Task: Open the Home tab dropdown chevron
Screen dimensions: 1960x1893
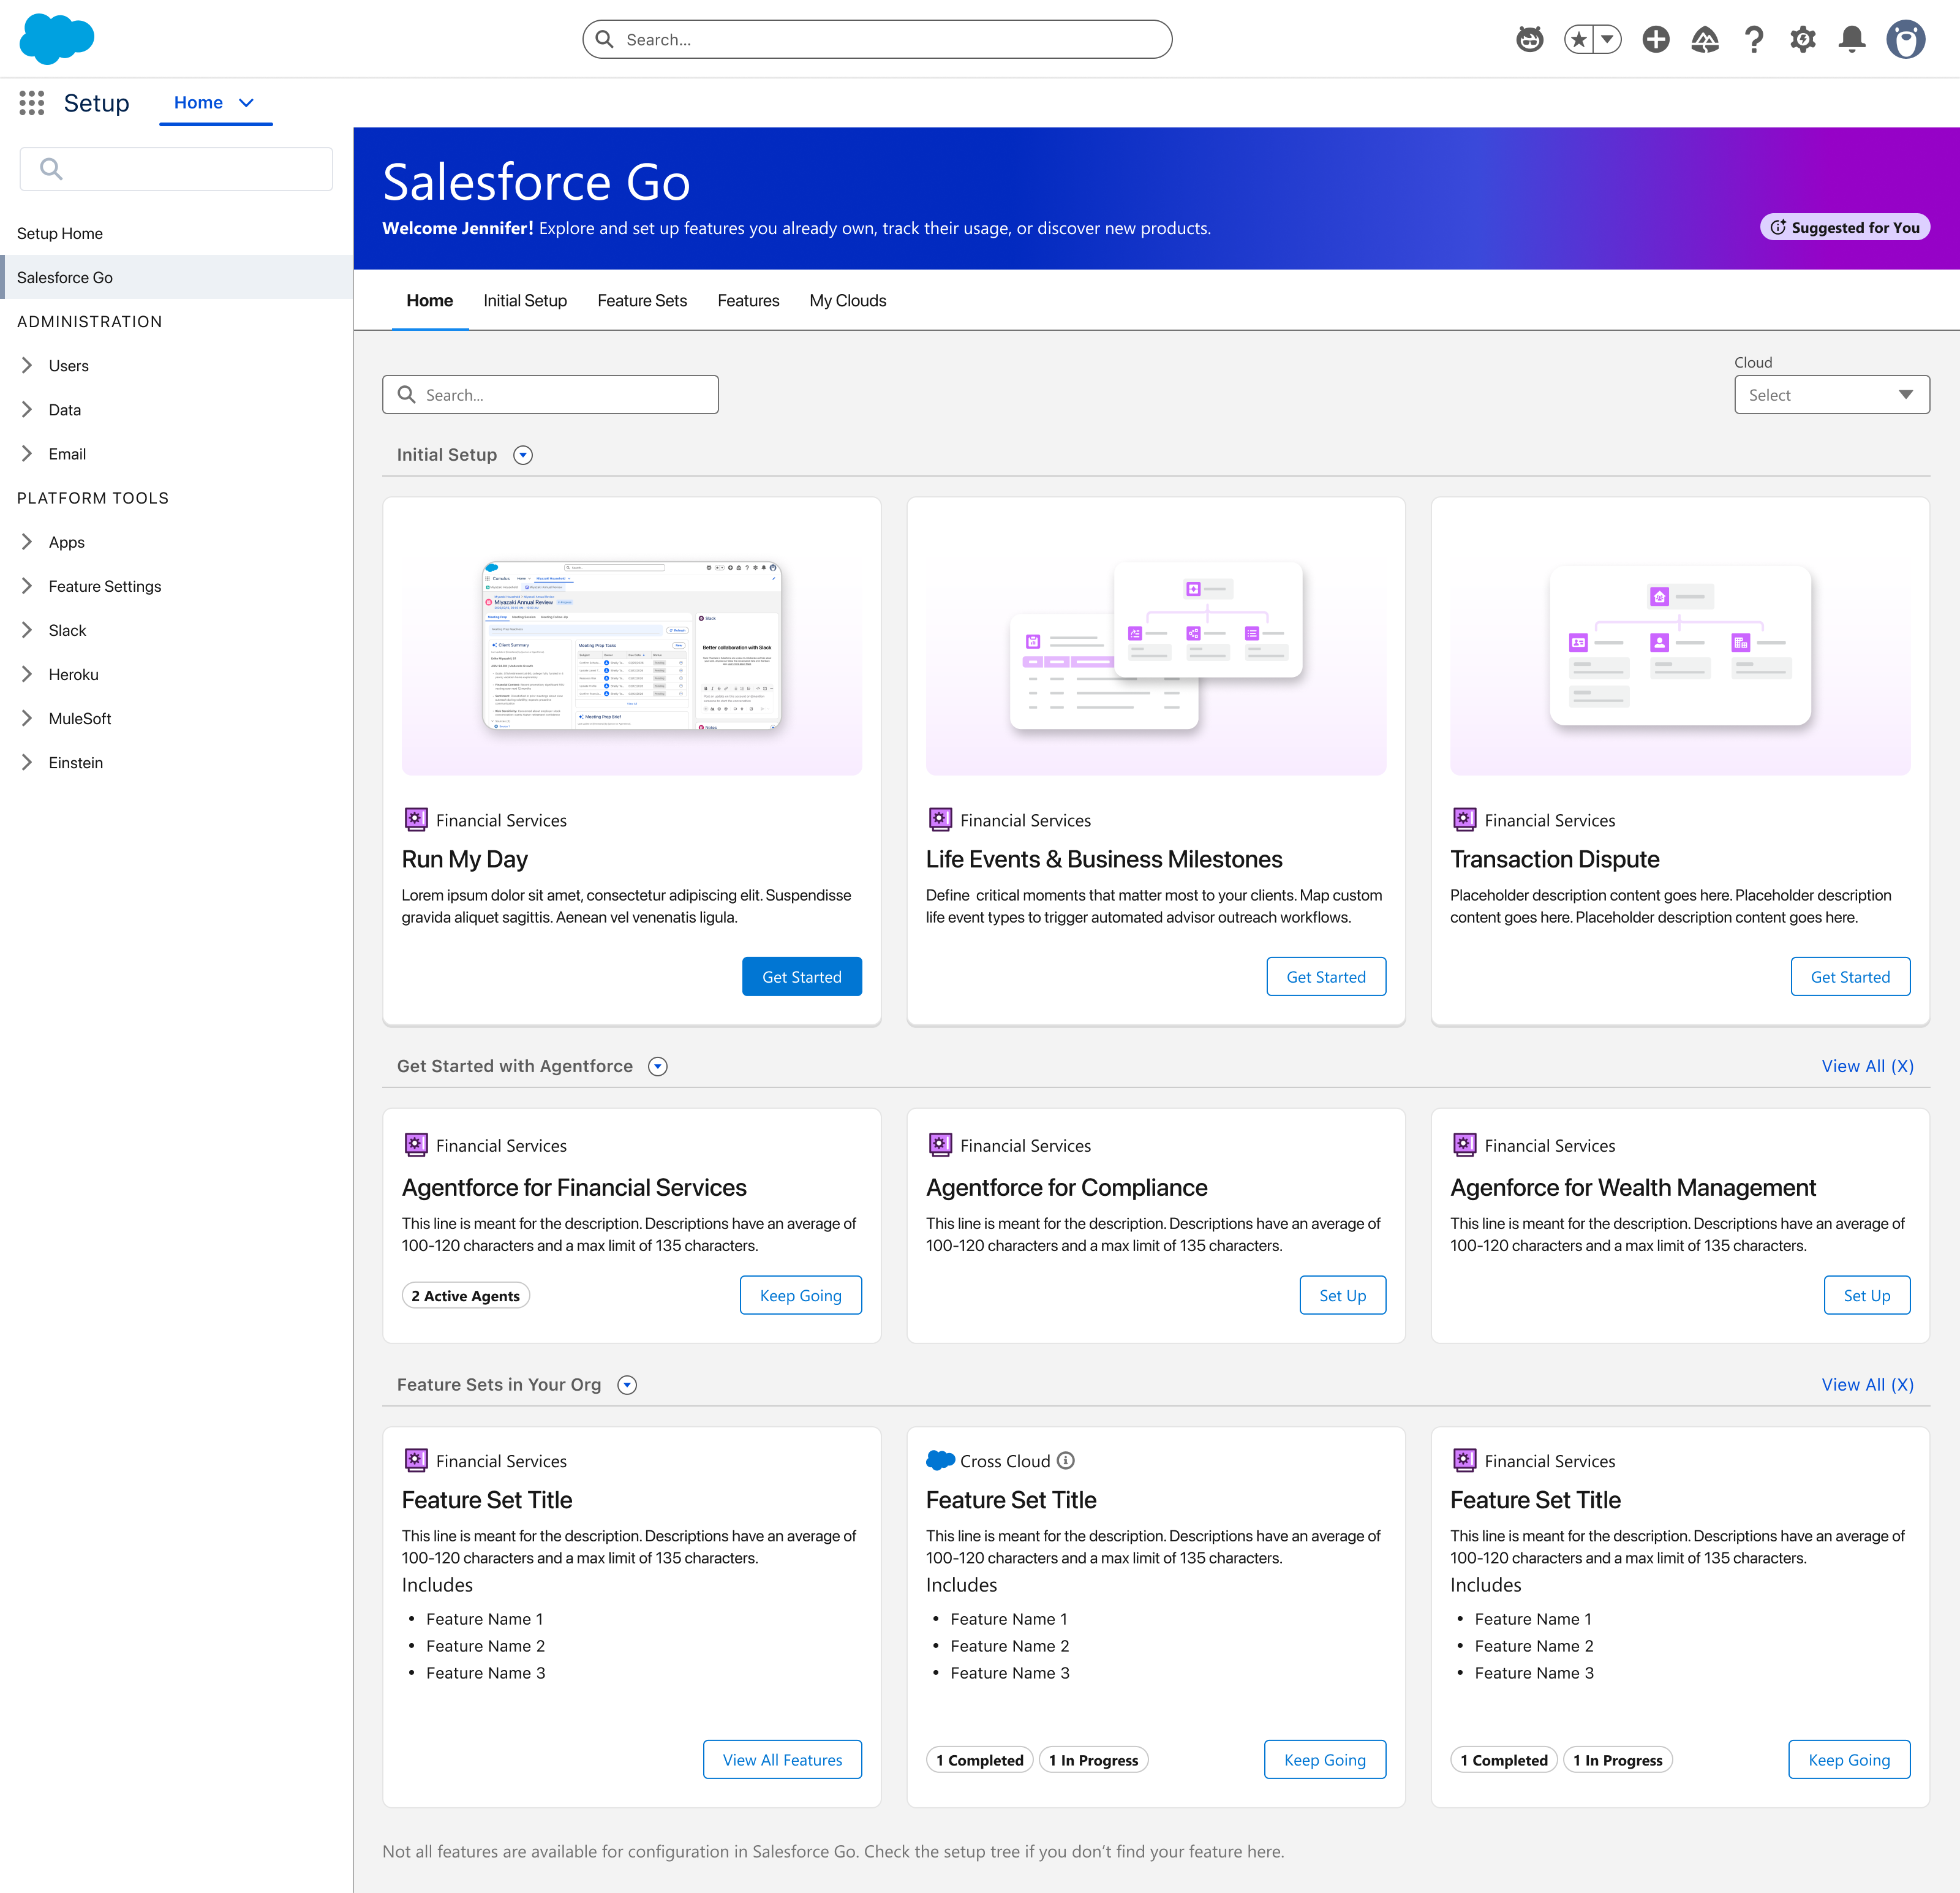Action: point(246,103)
